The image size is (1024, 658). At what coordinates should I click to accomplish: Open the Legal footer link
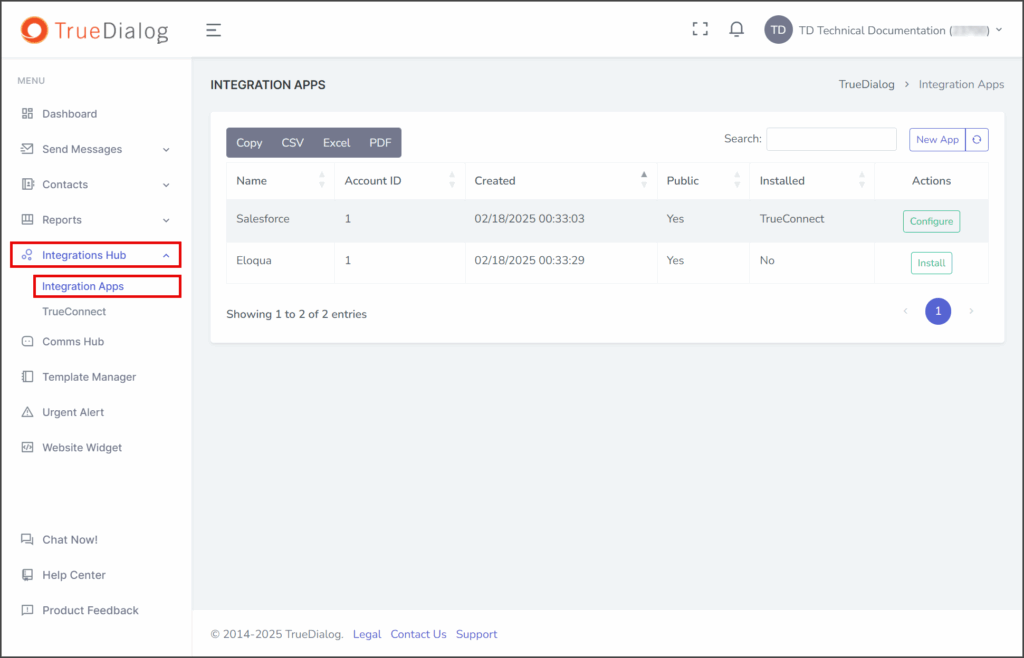click(366, 634)
